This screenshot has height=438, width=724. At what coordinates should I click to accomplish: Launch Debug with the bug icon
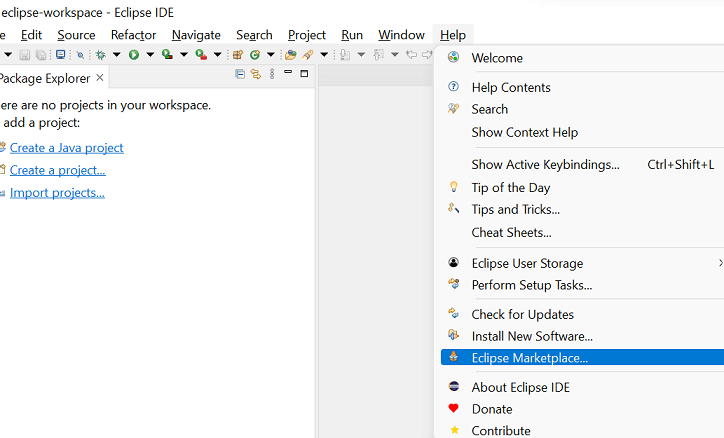point(100,55)
